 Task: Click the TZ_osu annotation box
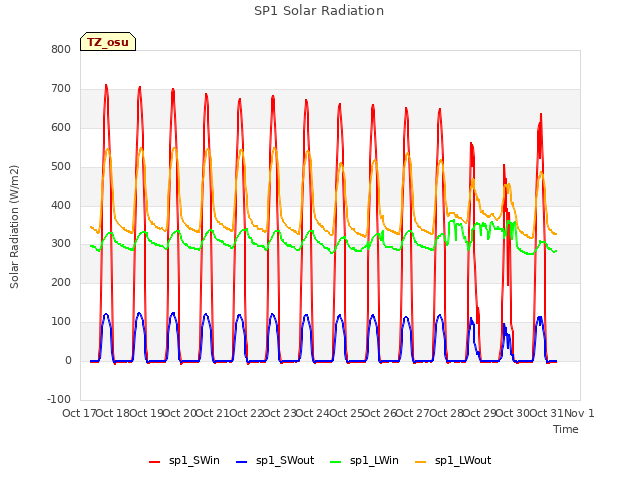point(108,42)
